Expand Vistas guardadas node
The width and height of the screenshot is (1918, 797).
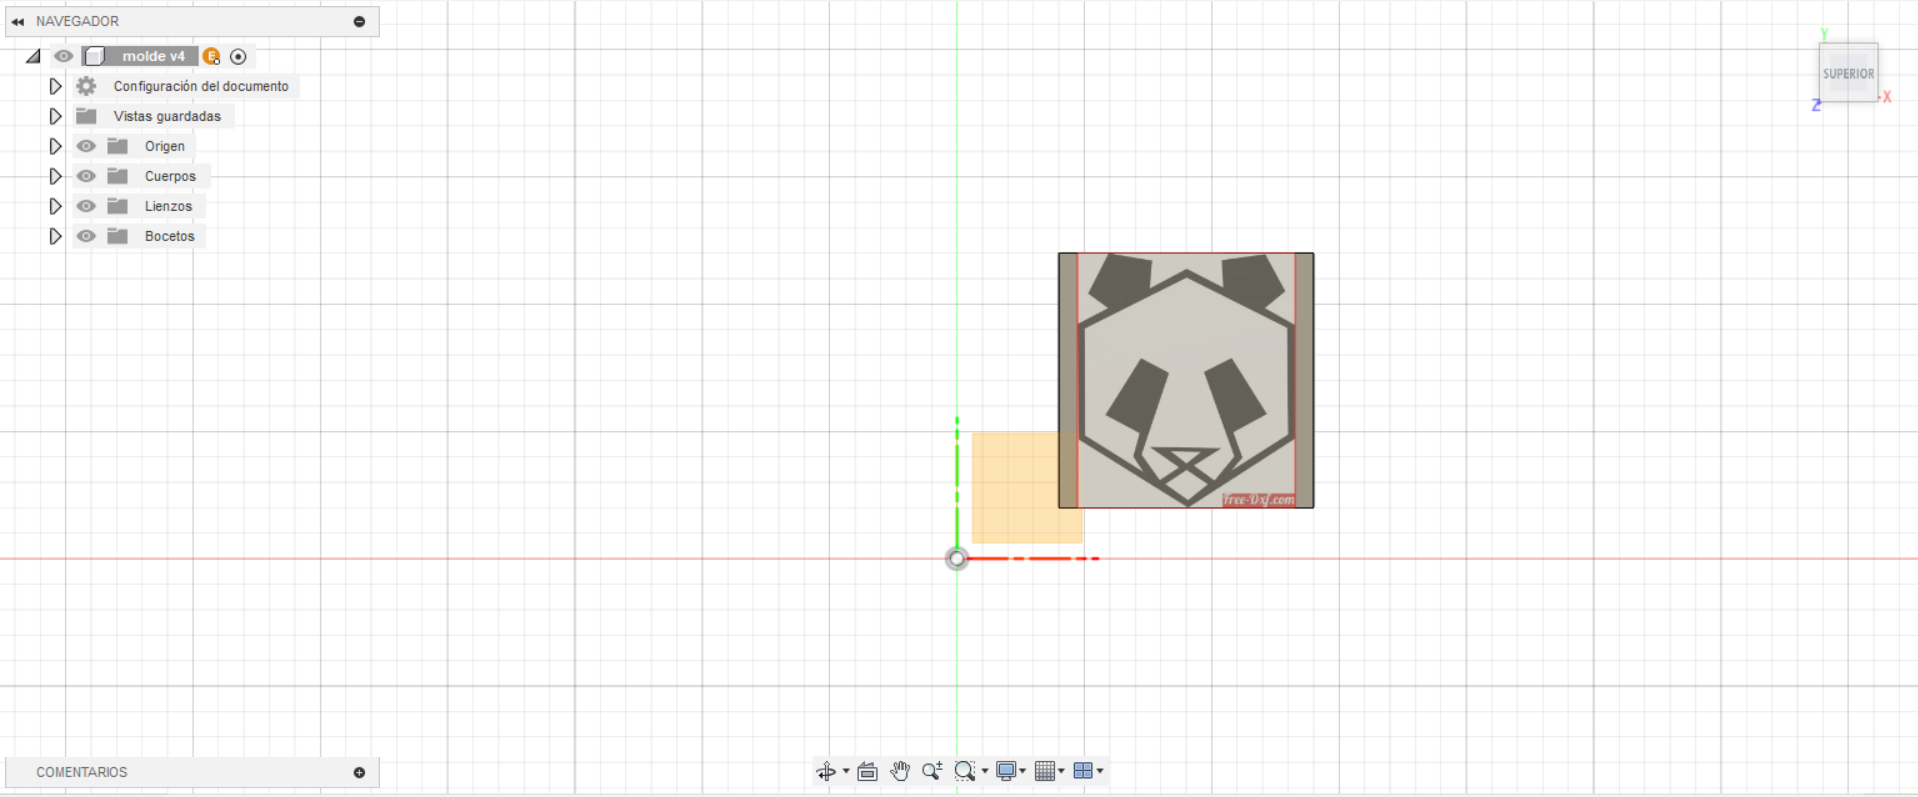[x=55, y=116]
